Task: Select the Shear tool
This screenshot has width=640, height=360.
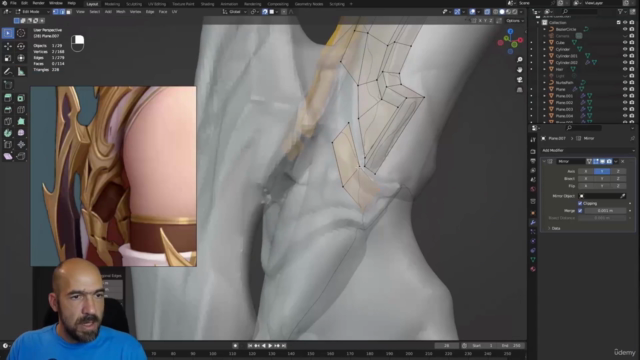Action: click(x=8, y=156)
